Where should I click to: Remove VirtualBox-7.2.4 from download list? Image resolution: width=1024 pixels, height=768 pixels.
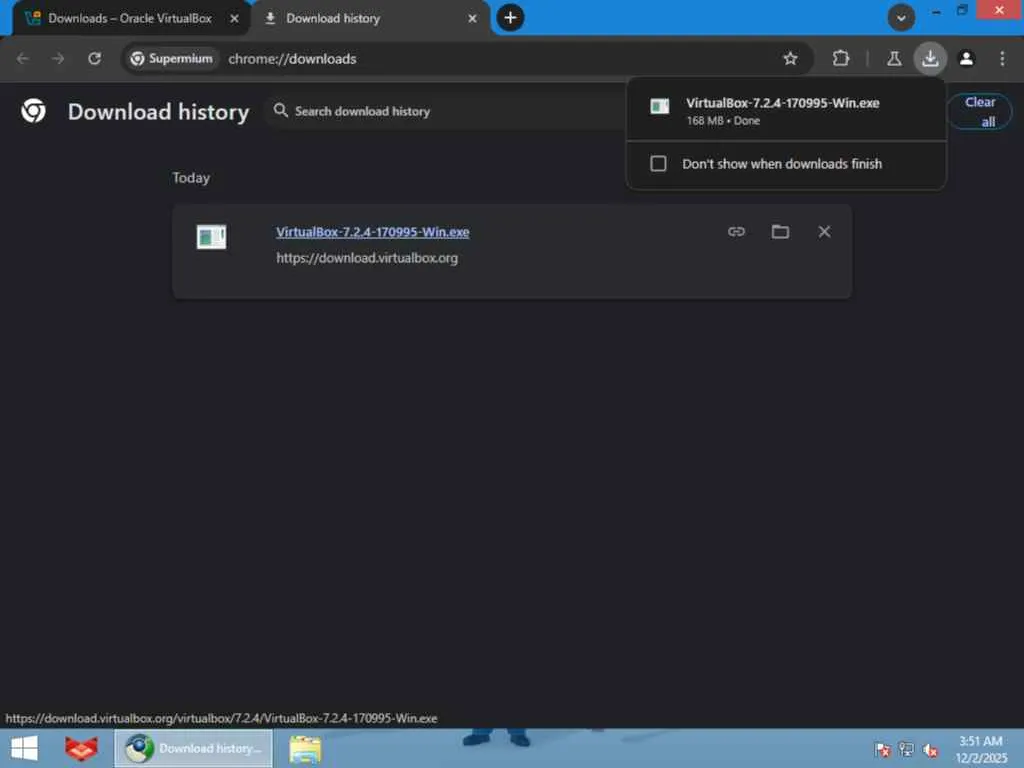point(824,232)
